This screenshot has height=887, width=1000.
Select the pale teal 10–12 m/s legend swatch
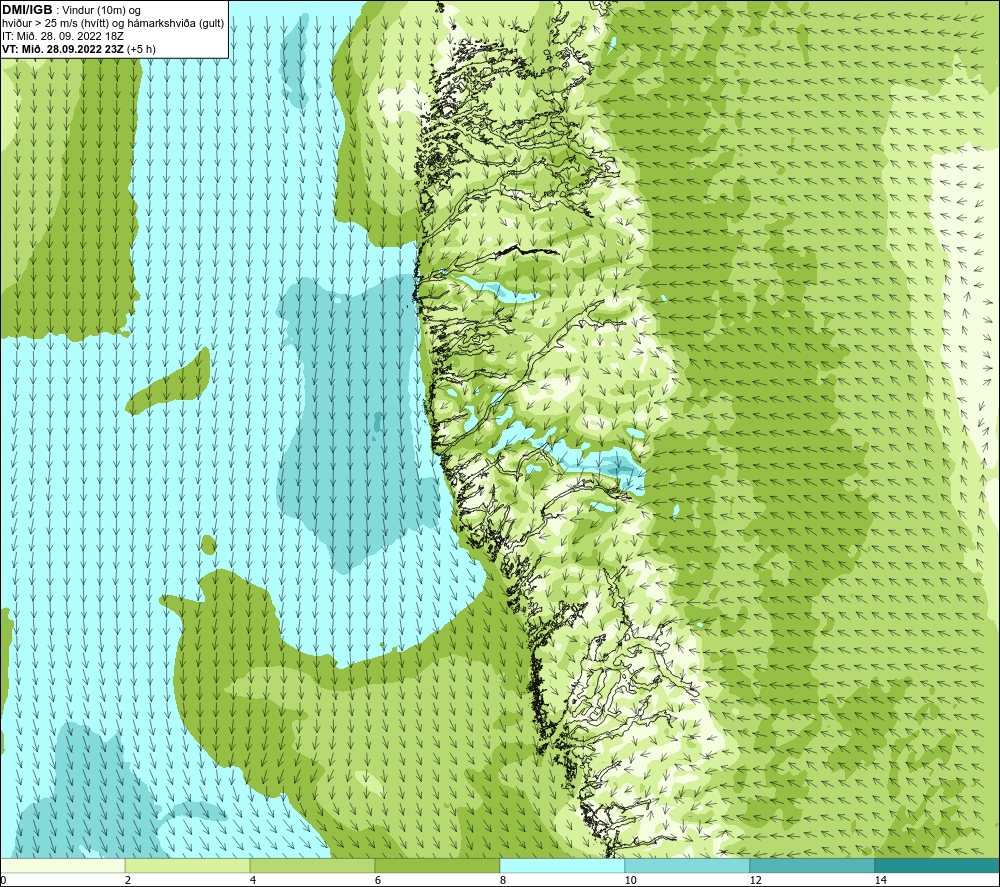[688, 865]
